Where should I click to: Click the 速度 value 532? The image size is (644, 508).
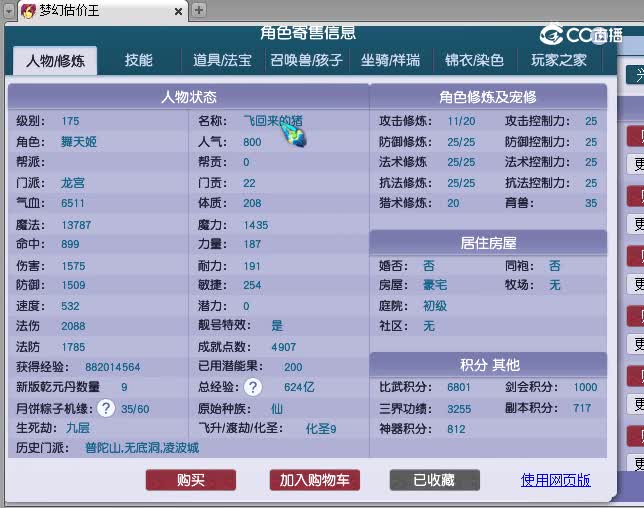click(x=70, y=306)
